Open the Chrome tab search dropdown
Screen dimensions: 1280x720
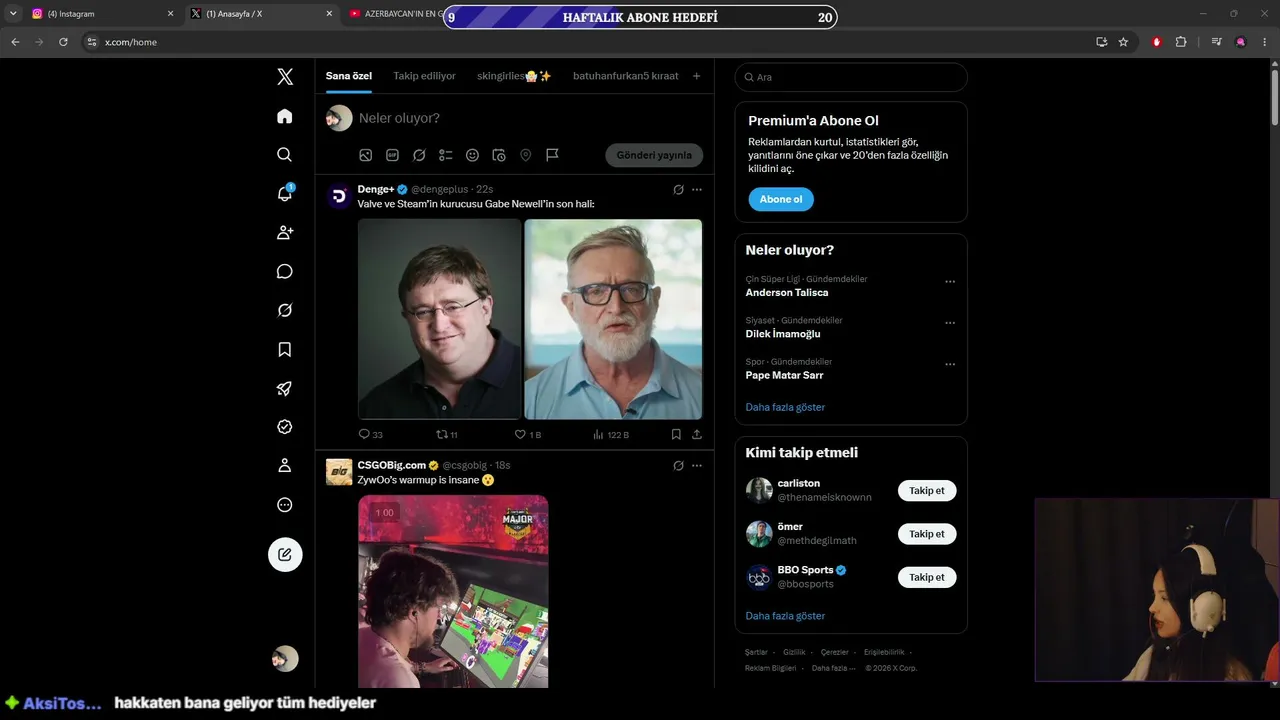13,14
